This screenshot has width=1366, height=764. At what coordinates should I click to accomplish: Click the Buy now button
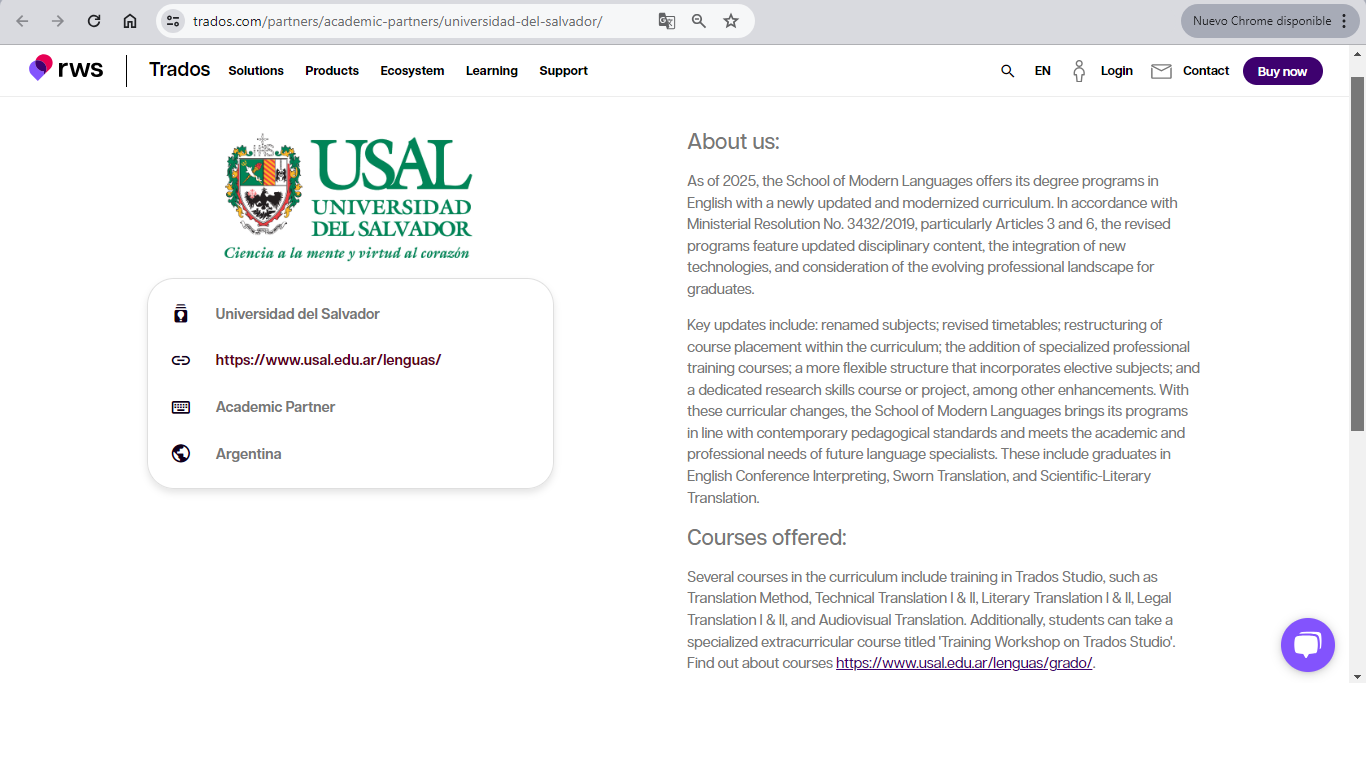(x=1283, y=71)
